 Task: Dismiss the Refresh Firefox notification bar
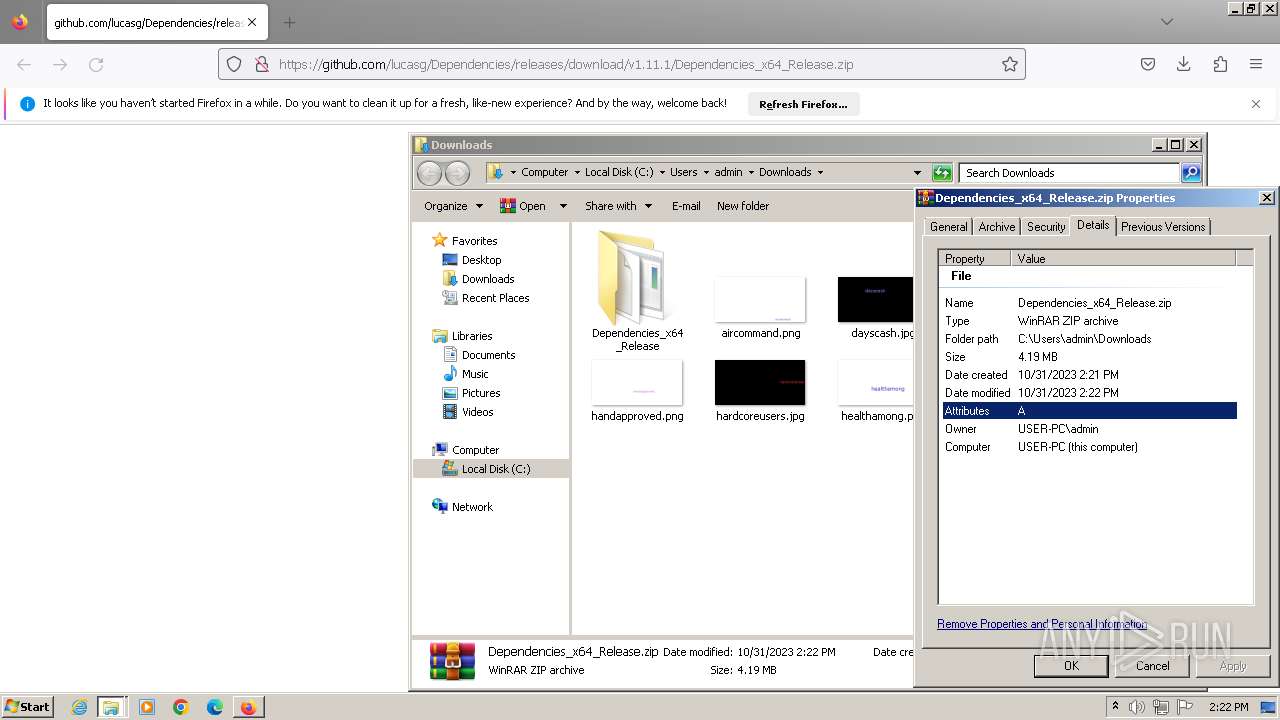(1256, 104)
